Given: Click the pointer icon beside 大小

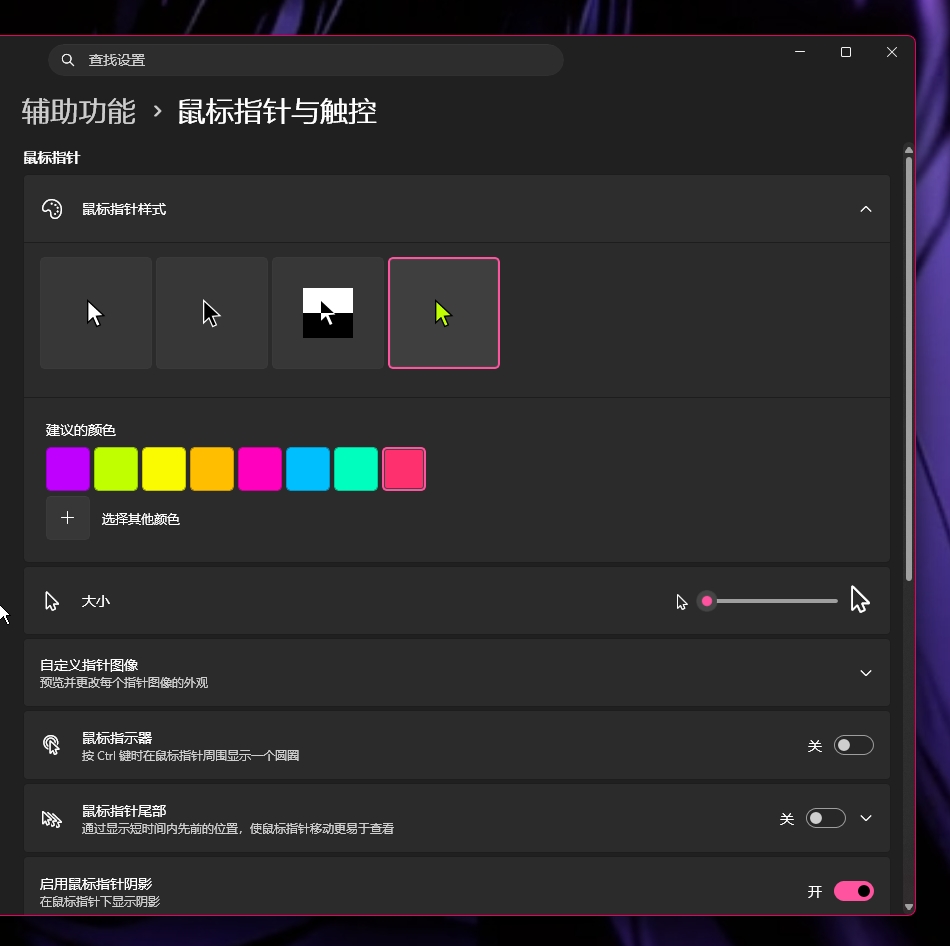Looking at the screenshot, I should coord(52,601).
